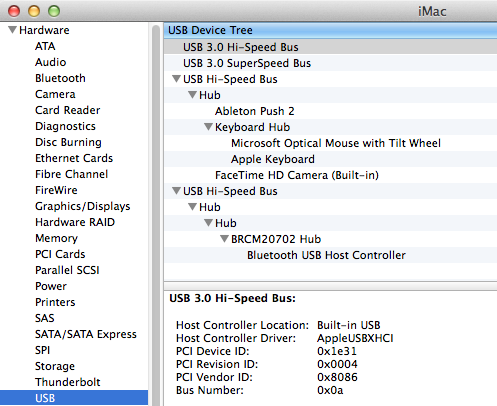Select the Keyboard Hub row label

pos(252,127)
